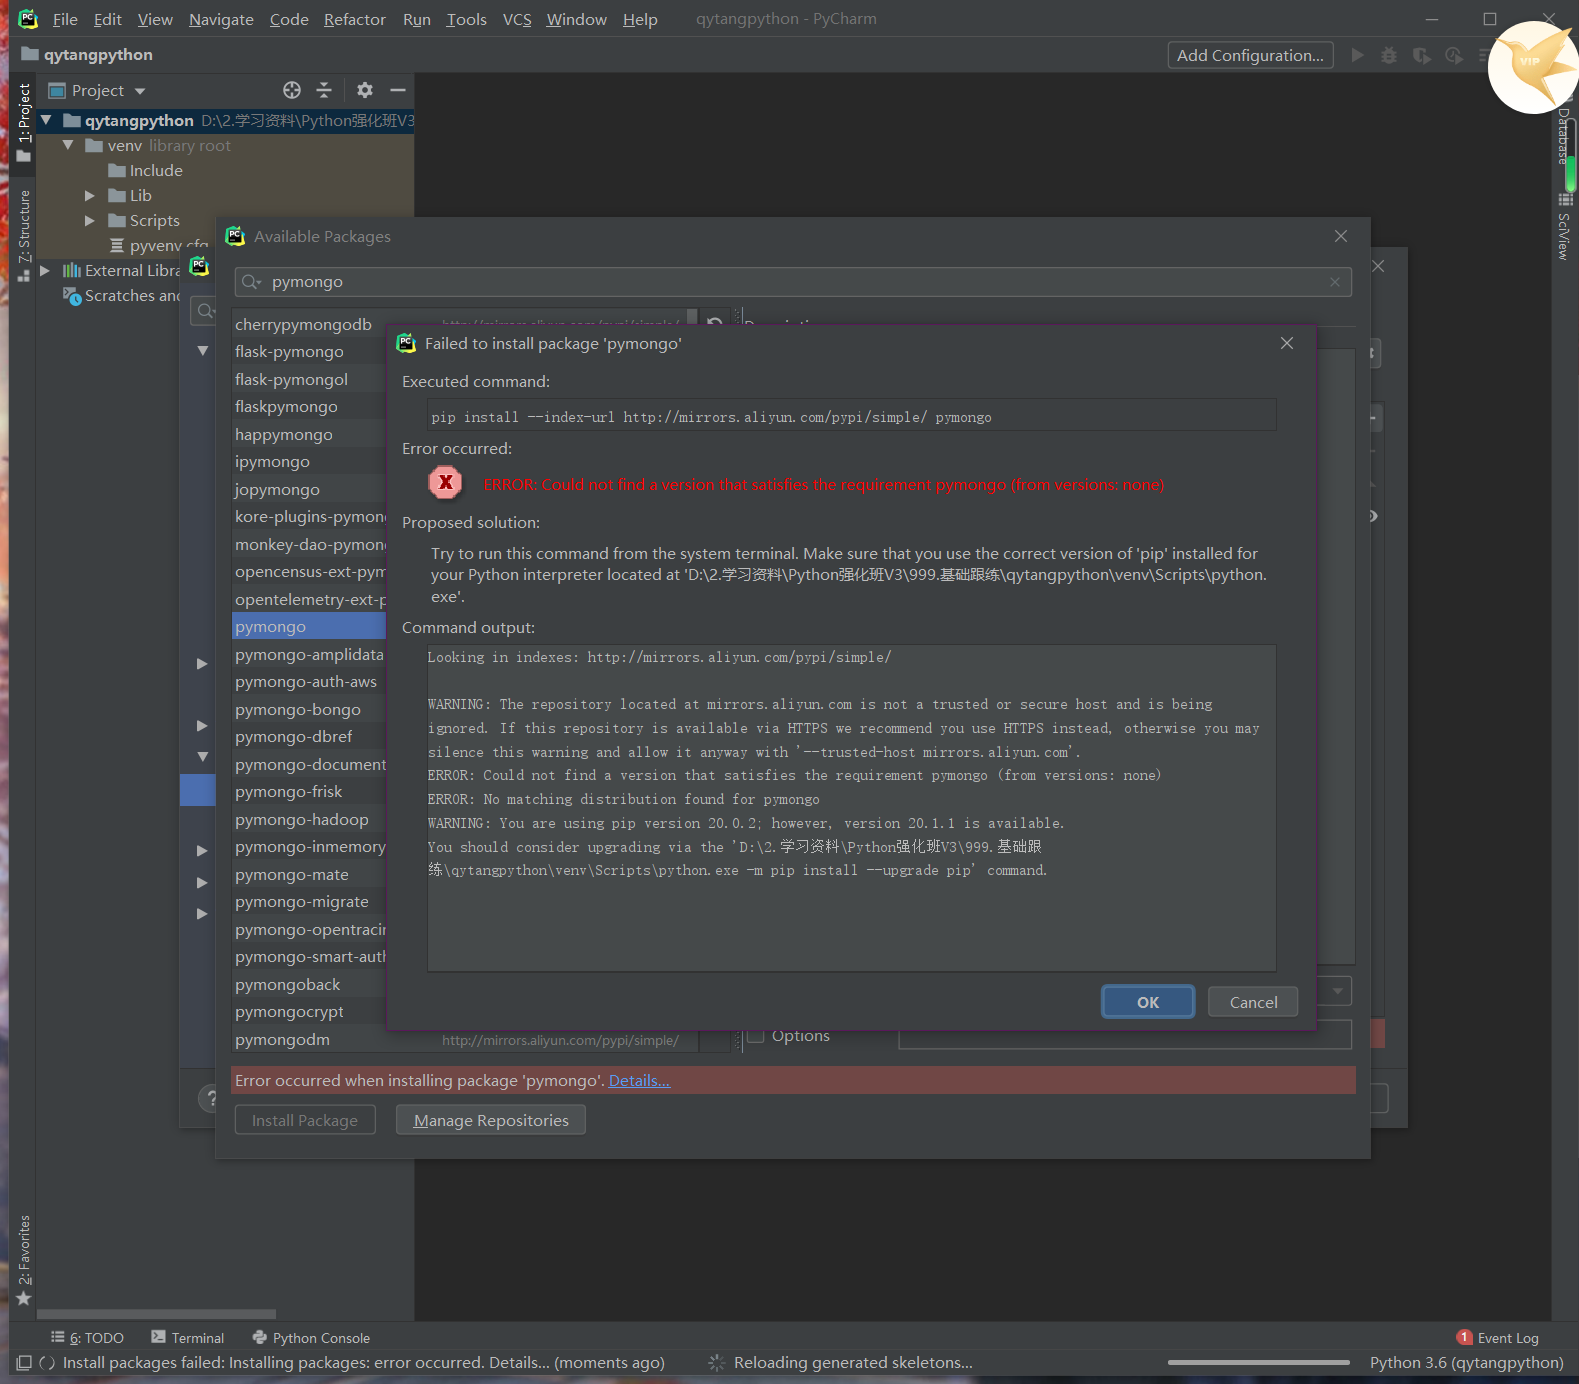The image size is (1579, 1384).
Task: Open the 6: TODO tab
Action: (87, 1337)
